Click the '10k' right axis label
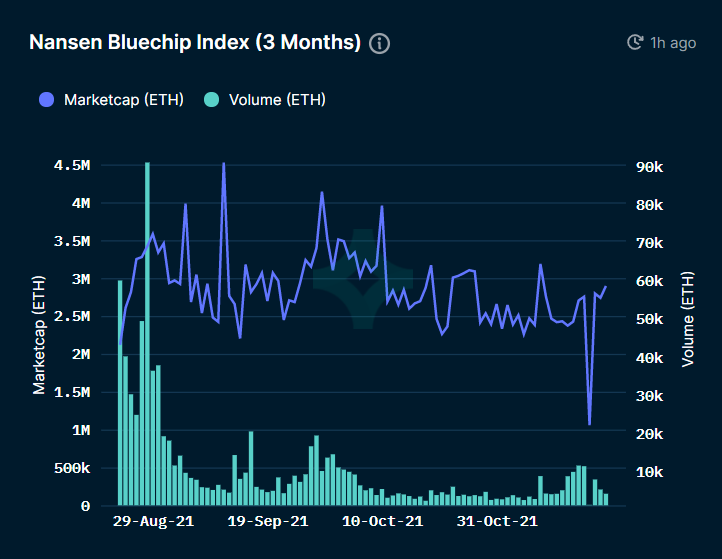Screen dimensions: 722x559 click(649, 472)
